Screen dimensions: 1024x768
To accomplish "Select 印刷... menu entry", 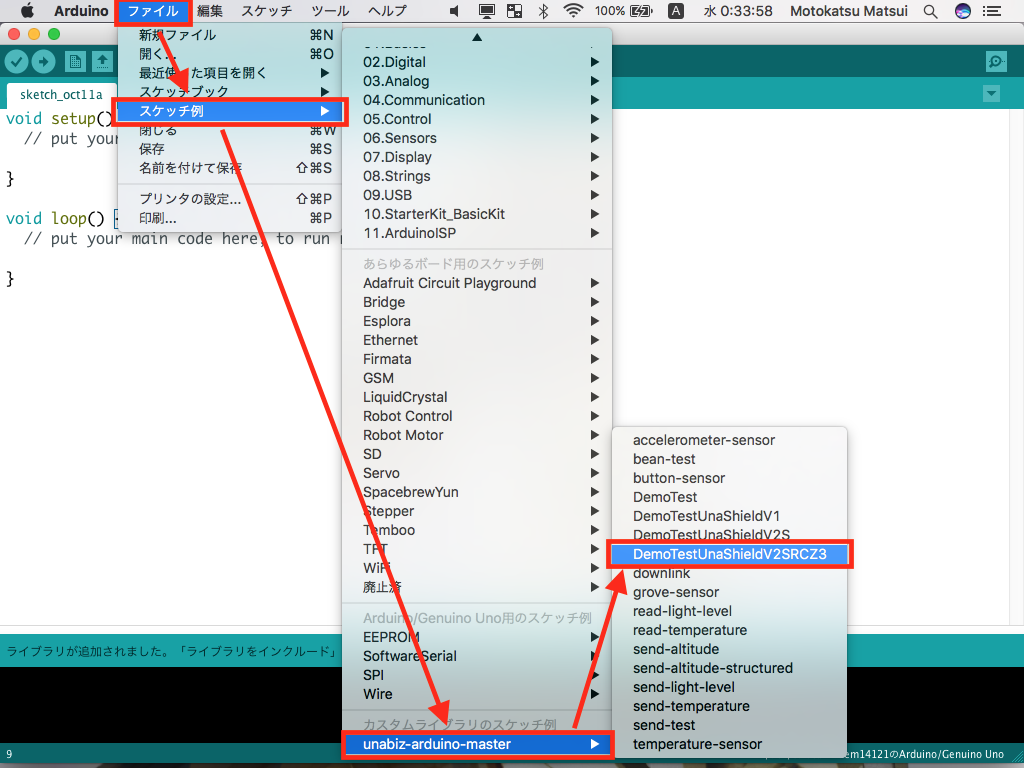I will [x=229, y=217].
